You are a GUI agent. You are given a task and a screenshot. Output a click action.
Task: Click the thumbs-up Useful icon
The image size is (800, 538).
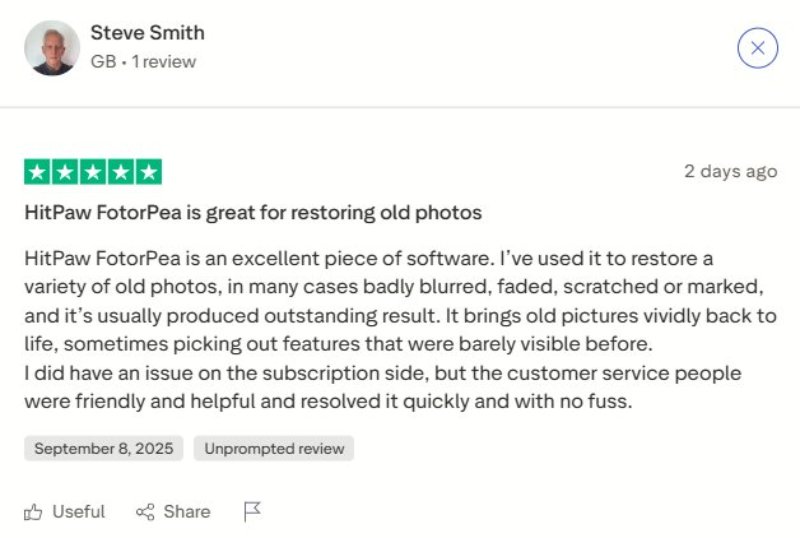pos(34,512)
